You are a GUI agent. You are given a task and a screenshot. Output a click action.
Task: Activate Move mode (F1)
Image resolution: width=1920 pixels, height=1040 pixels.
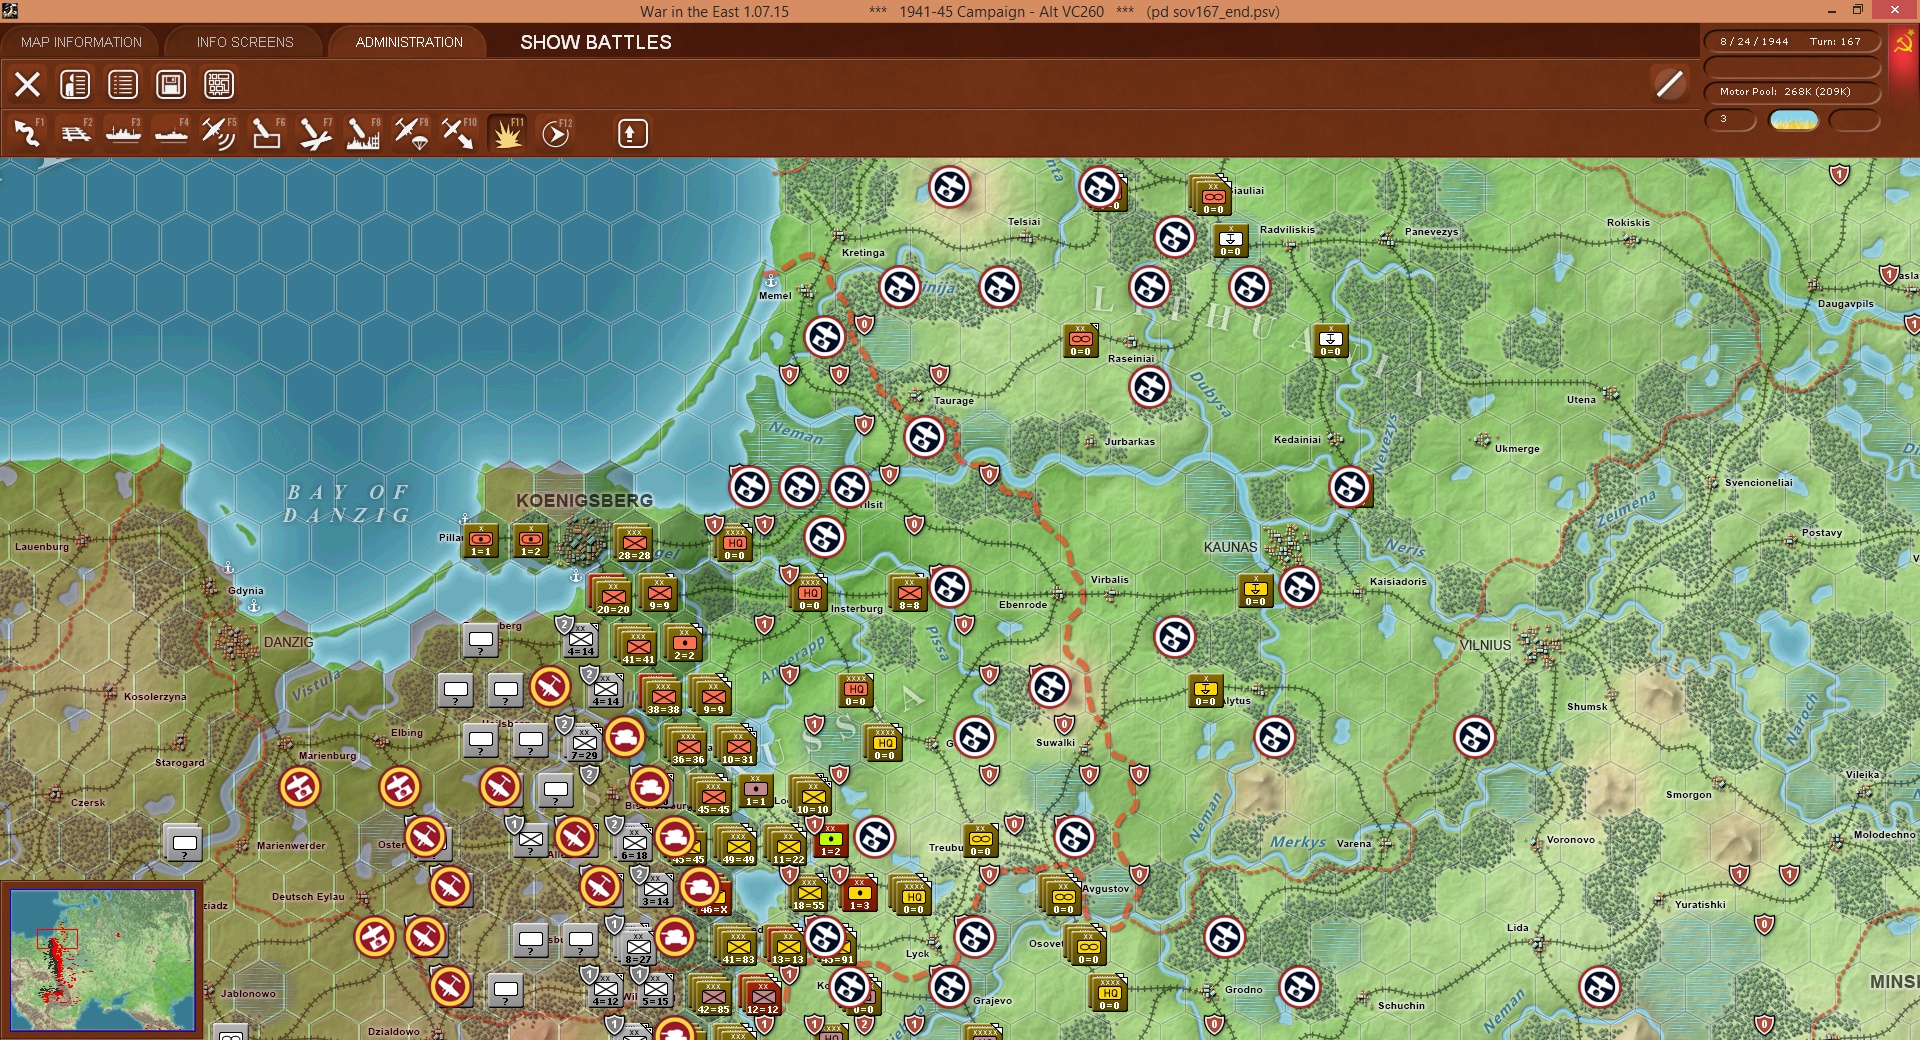[27, 133]
